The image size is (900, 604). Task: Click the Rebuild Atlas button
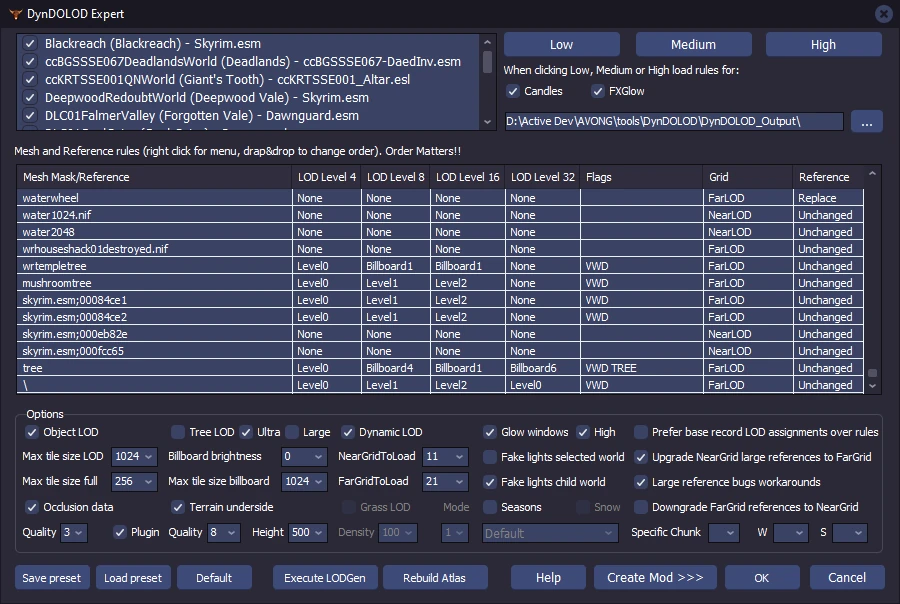coord(435,578)
